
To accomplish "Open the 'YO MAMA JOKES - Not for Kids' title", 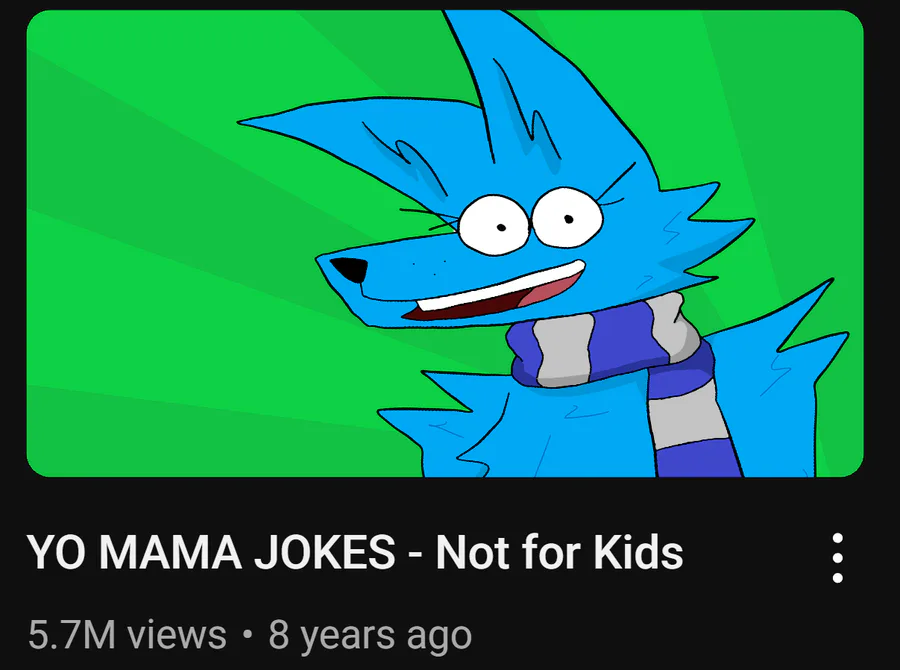I will (355, 552).
